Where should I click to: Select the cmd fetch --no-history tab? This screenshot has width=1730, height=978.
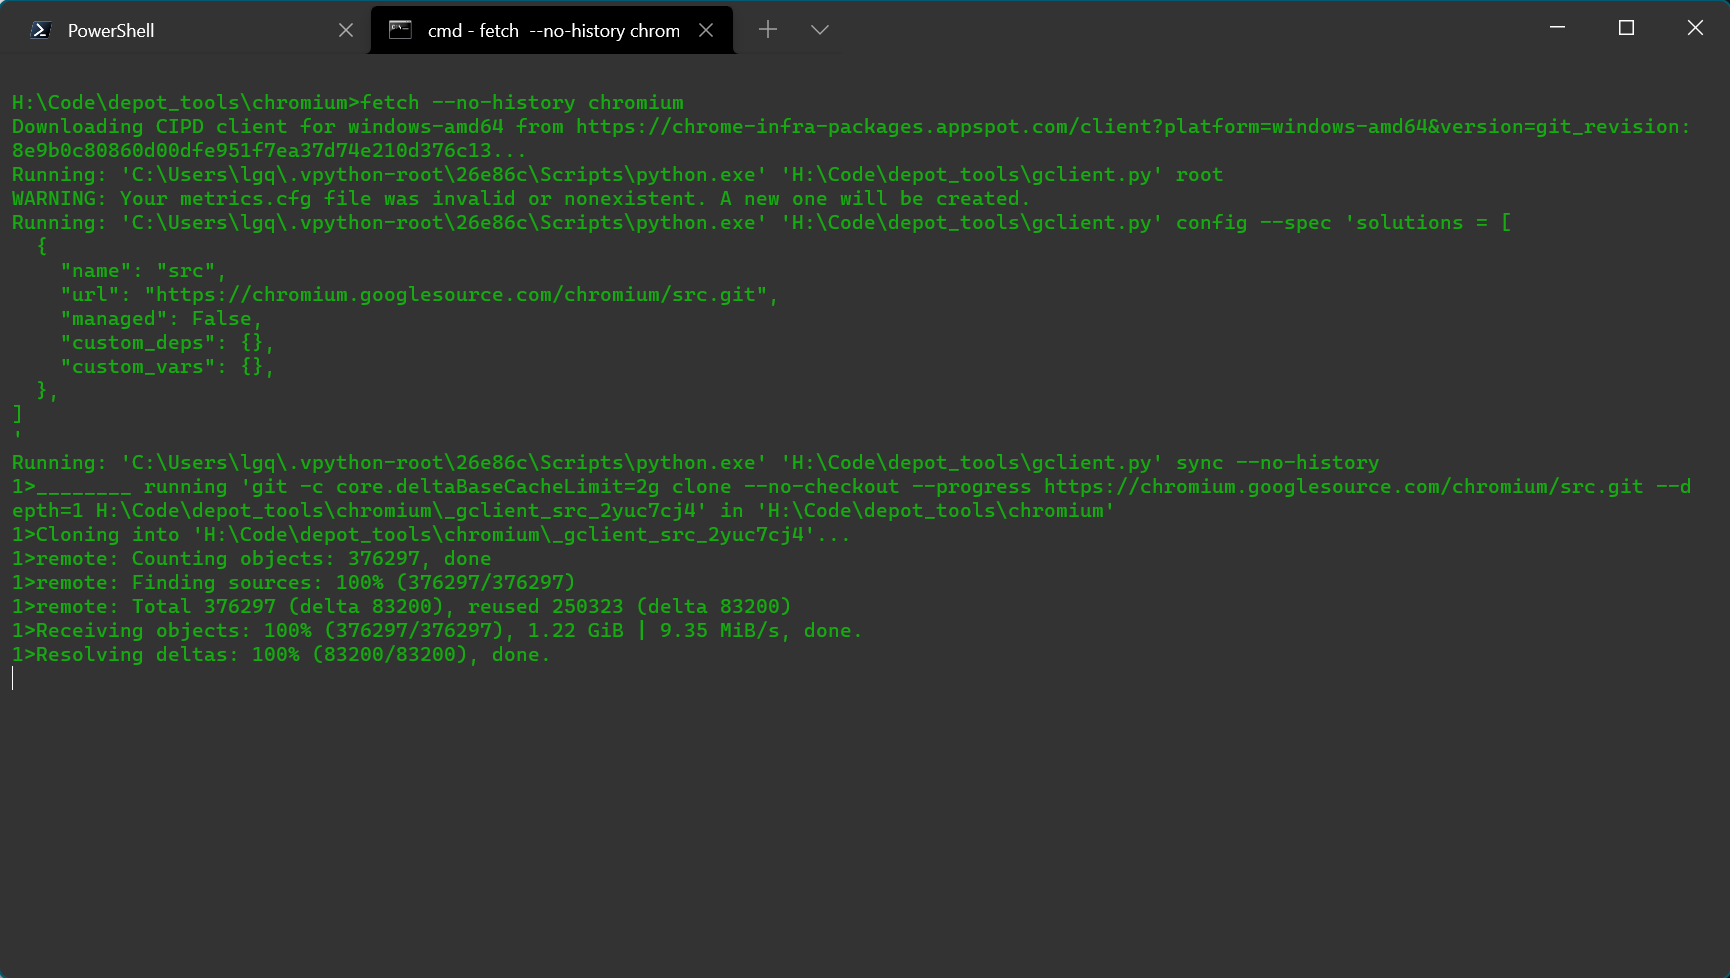coord(552,30)
